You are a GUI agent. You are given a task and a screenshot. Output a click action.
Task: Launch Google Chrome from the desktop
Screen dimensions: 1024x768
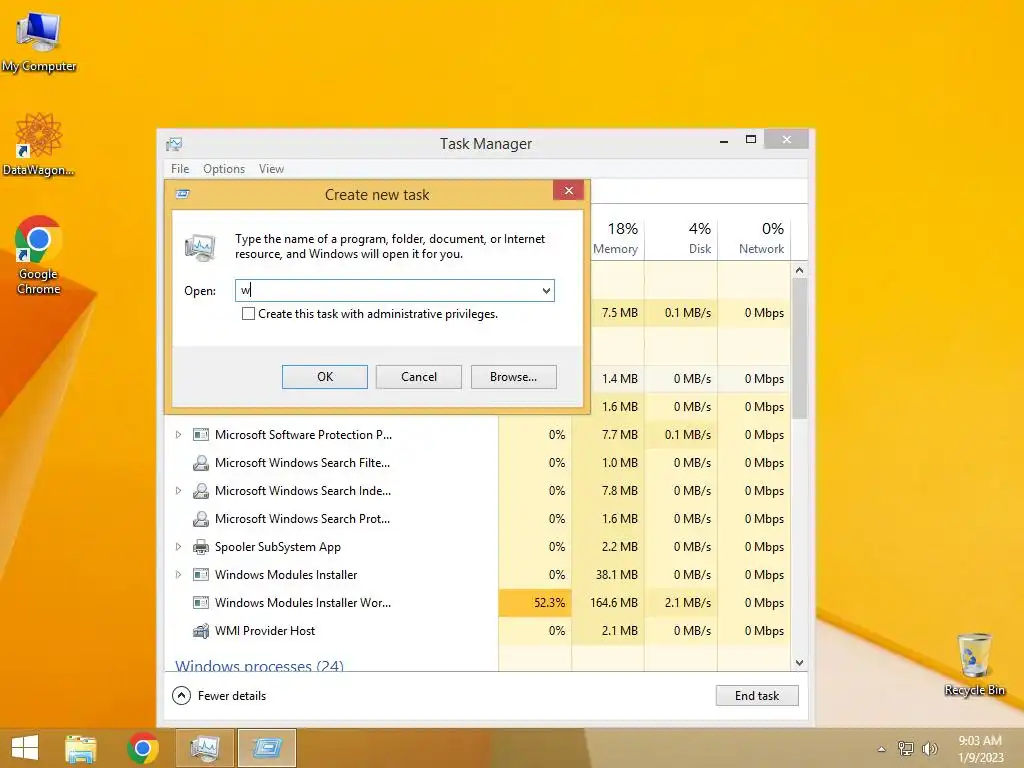[39, 255]
